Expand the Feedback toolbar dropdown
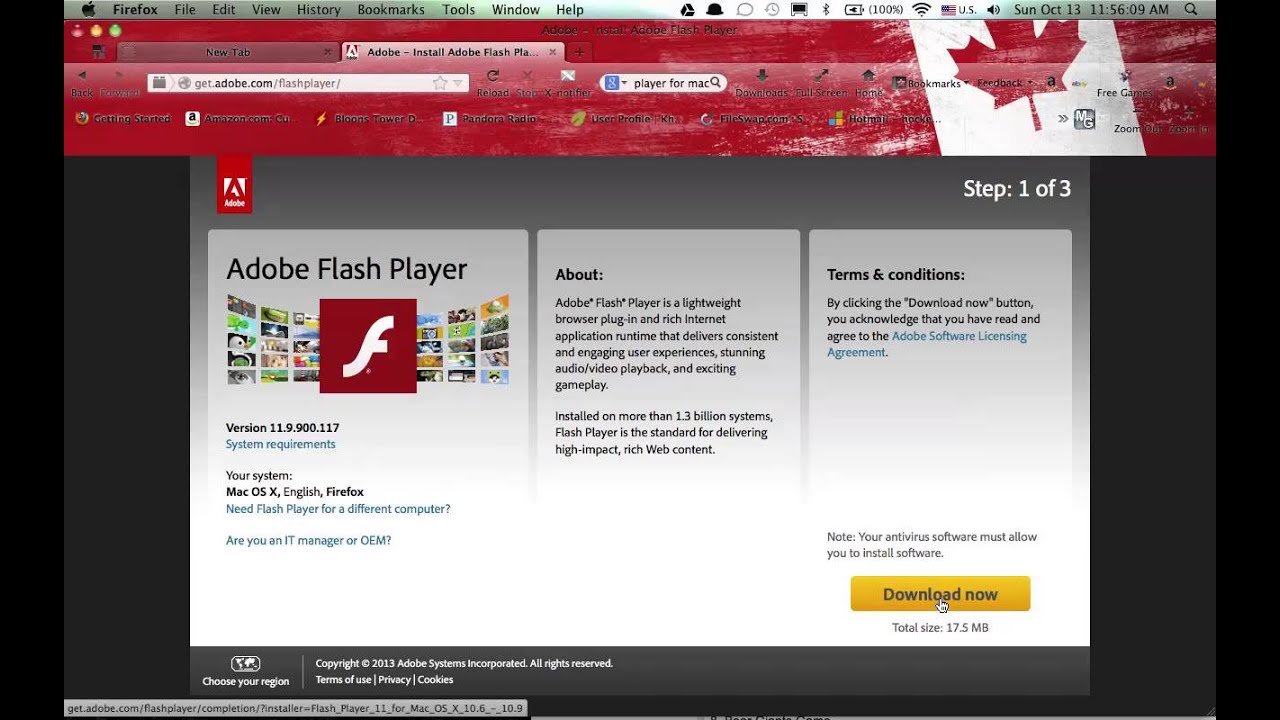1280x720 pixels. tap(1005, 83)
